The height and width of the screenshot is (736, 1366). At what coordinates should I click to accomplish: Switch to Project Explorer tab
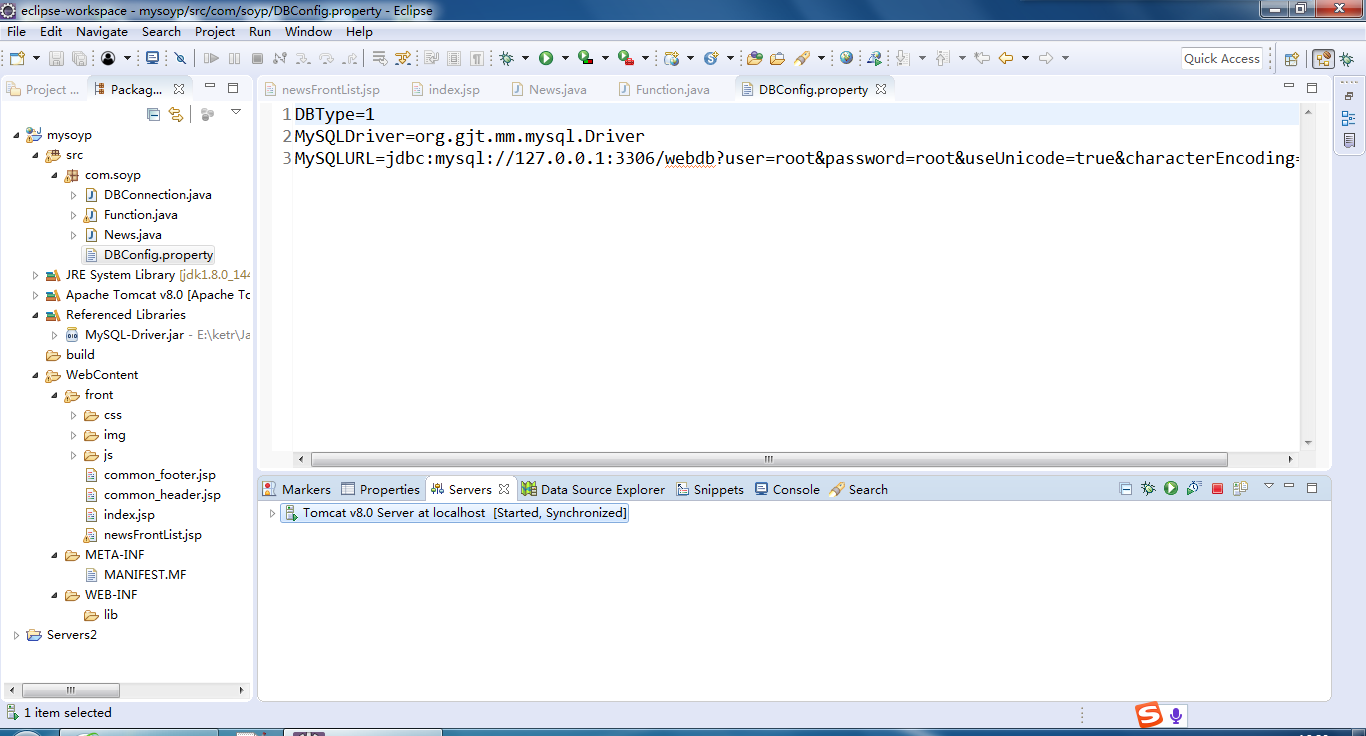[x=43, y=89]
